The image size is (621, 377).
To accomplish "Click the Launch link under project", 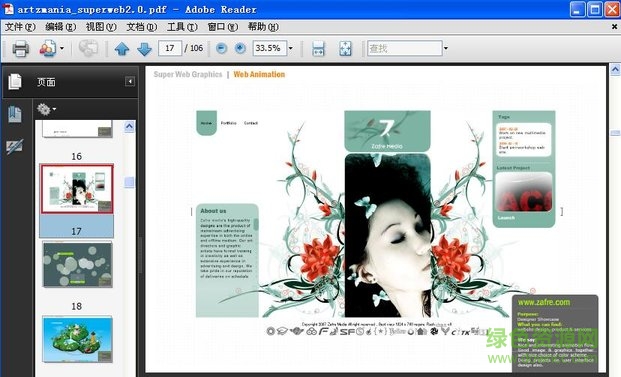I will 506,218.
